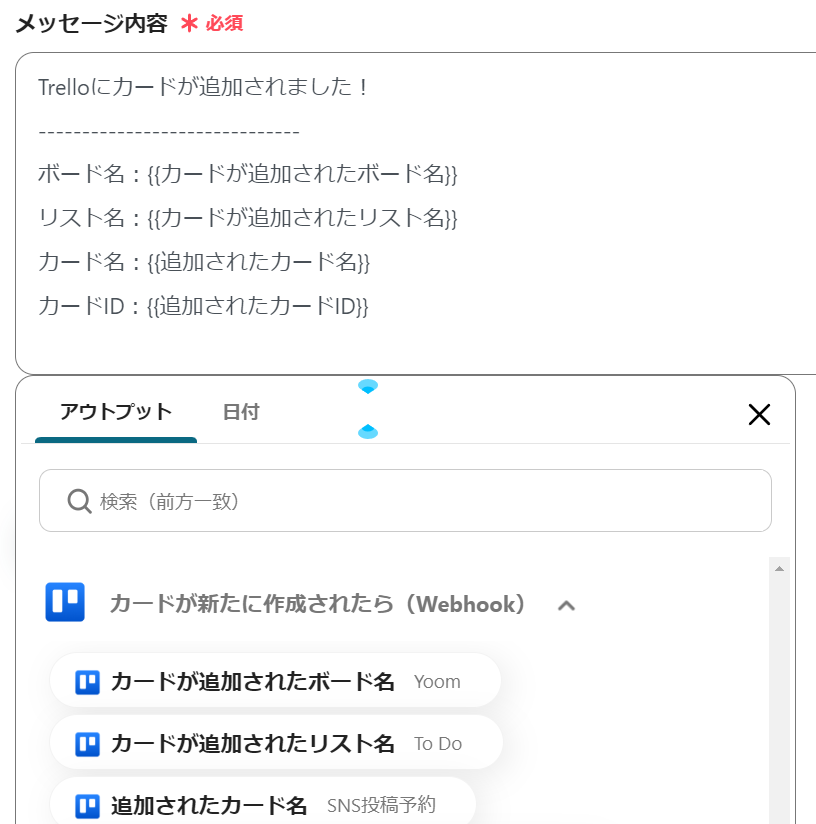Focus the 検索（前方一致） search field
Image resolution: width=816 pixels, height=824 pixels.
(x=420, y=501)
